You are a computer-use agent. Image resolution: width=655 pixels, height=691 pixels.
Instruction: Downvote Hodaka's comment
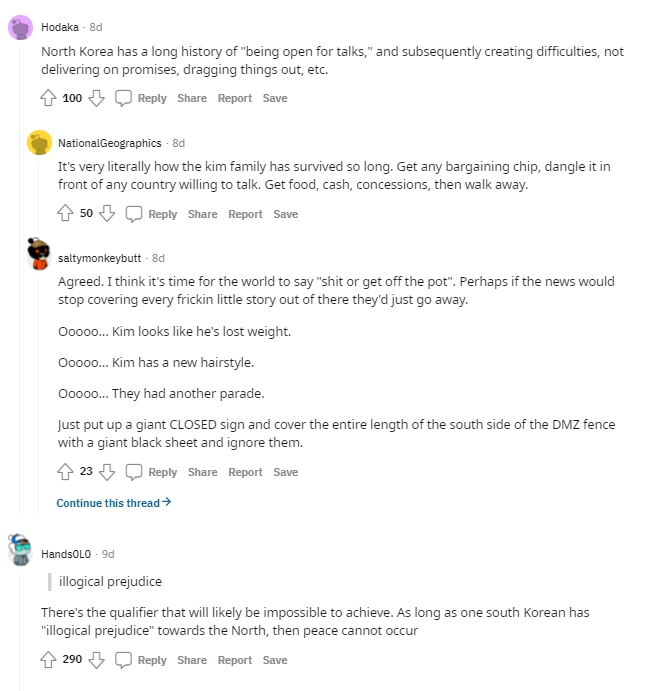pos(96,98)
